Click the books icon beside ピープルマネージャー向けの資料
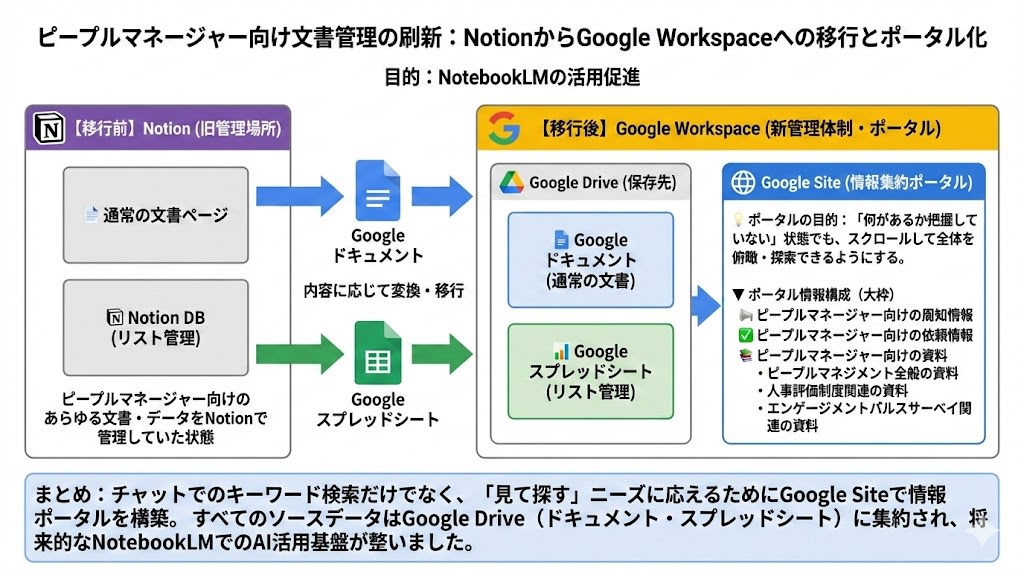 click(x=746, y=355)
